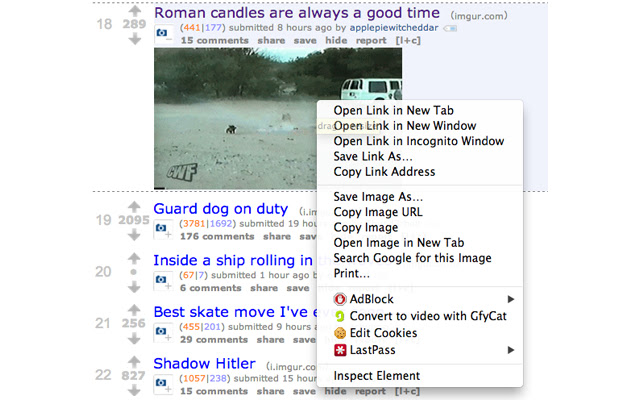Expand image preview on Best skate move post
The image size is (640, 400).
click(x=162, y=333)
